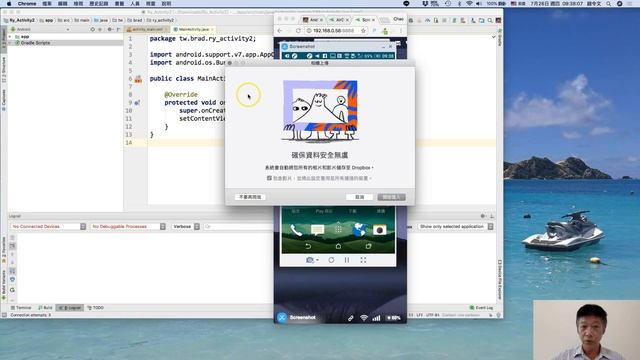Tap the globe browser icon on mirrored phone
The width and height of the screenshot is (640, 360).
pos(359,230)
